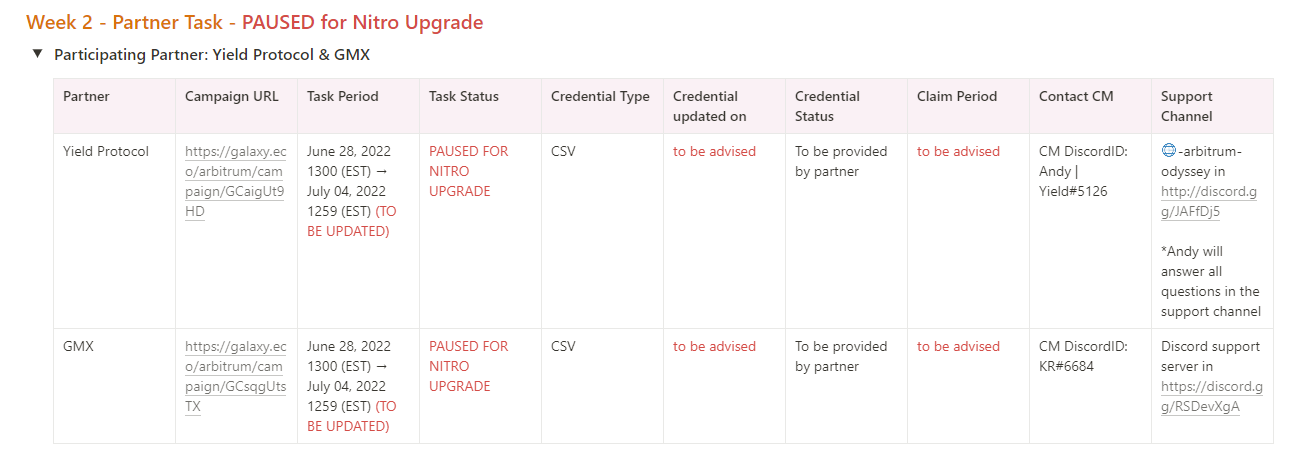
Task: Select the Task Status column header
Action: [464, 97]
